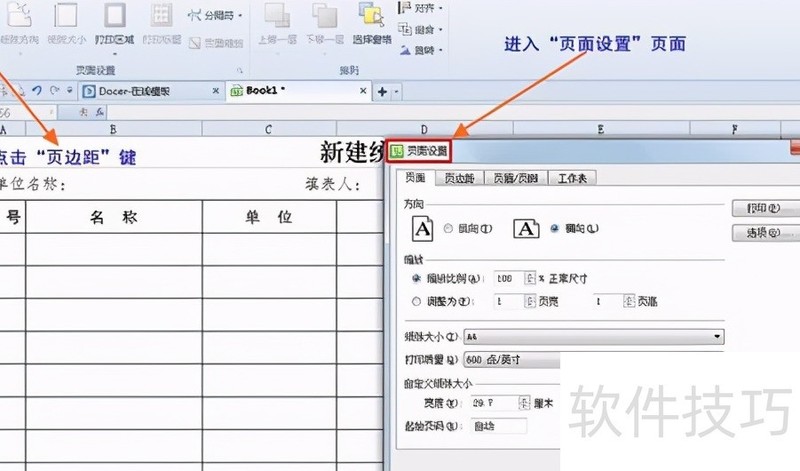The image size is (800, 471).
Task: Click the Print Titles (打印标题) ribbon icon
Action: tap(162, 15)
